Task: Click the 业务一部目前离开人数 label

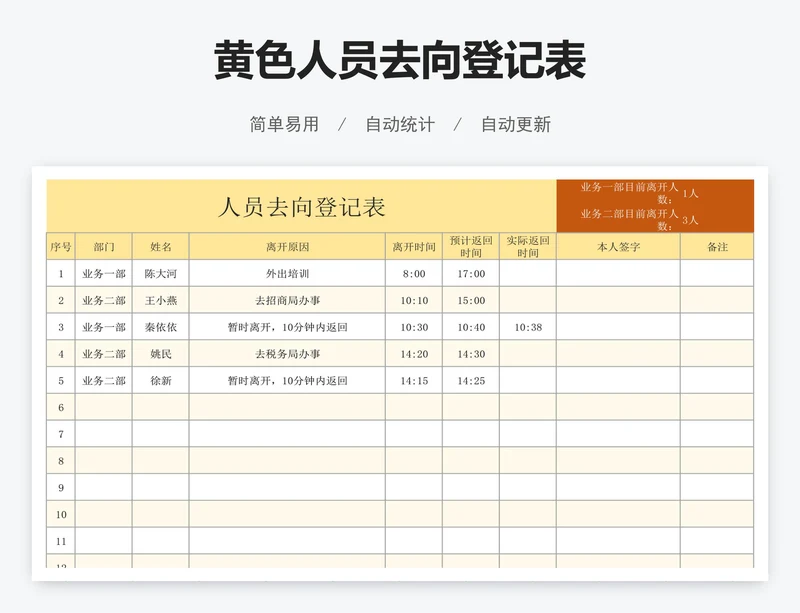Action: 630,193
